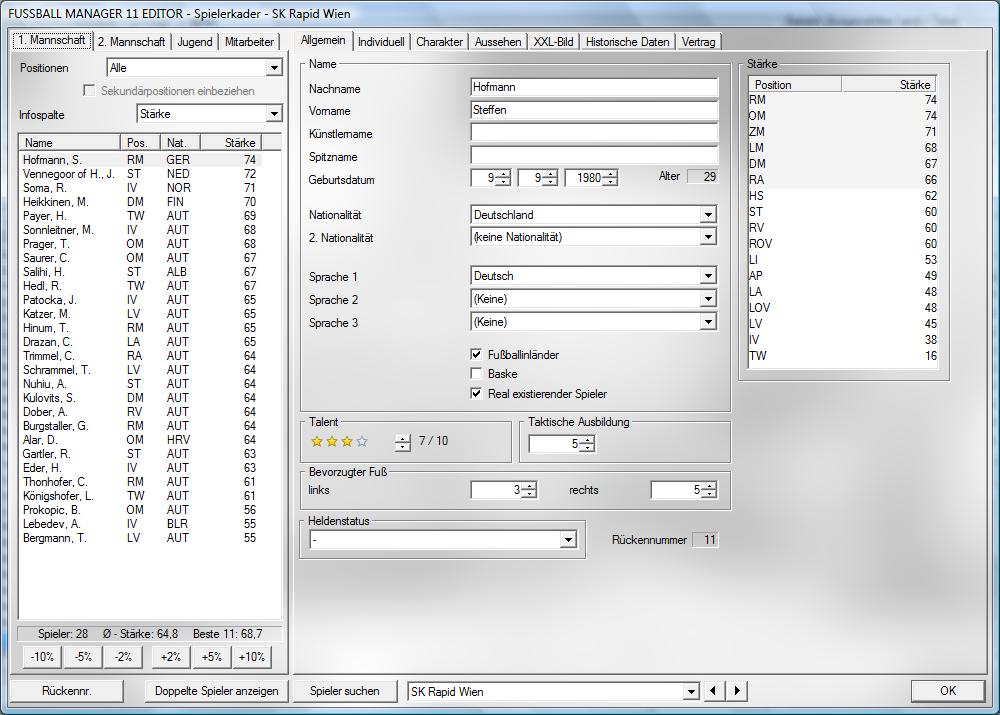This screenshot has height=715, width=1000.
Task: Click the Rückennr. button
Action: tap(67, 691)
